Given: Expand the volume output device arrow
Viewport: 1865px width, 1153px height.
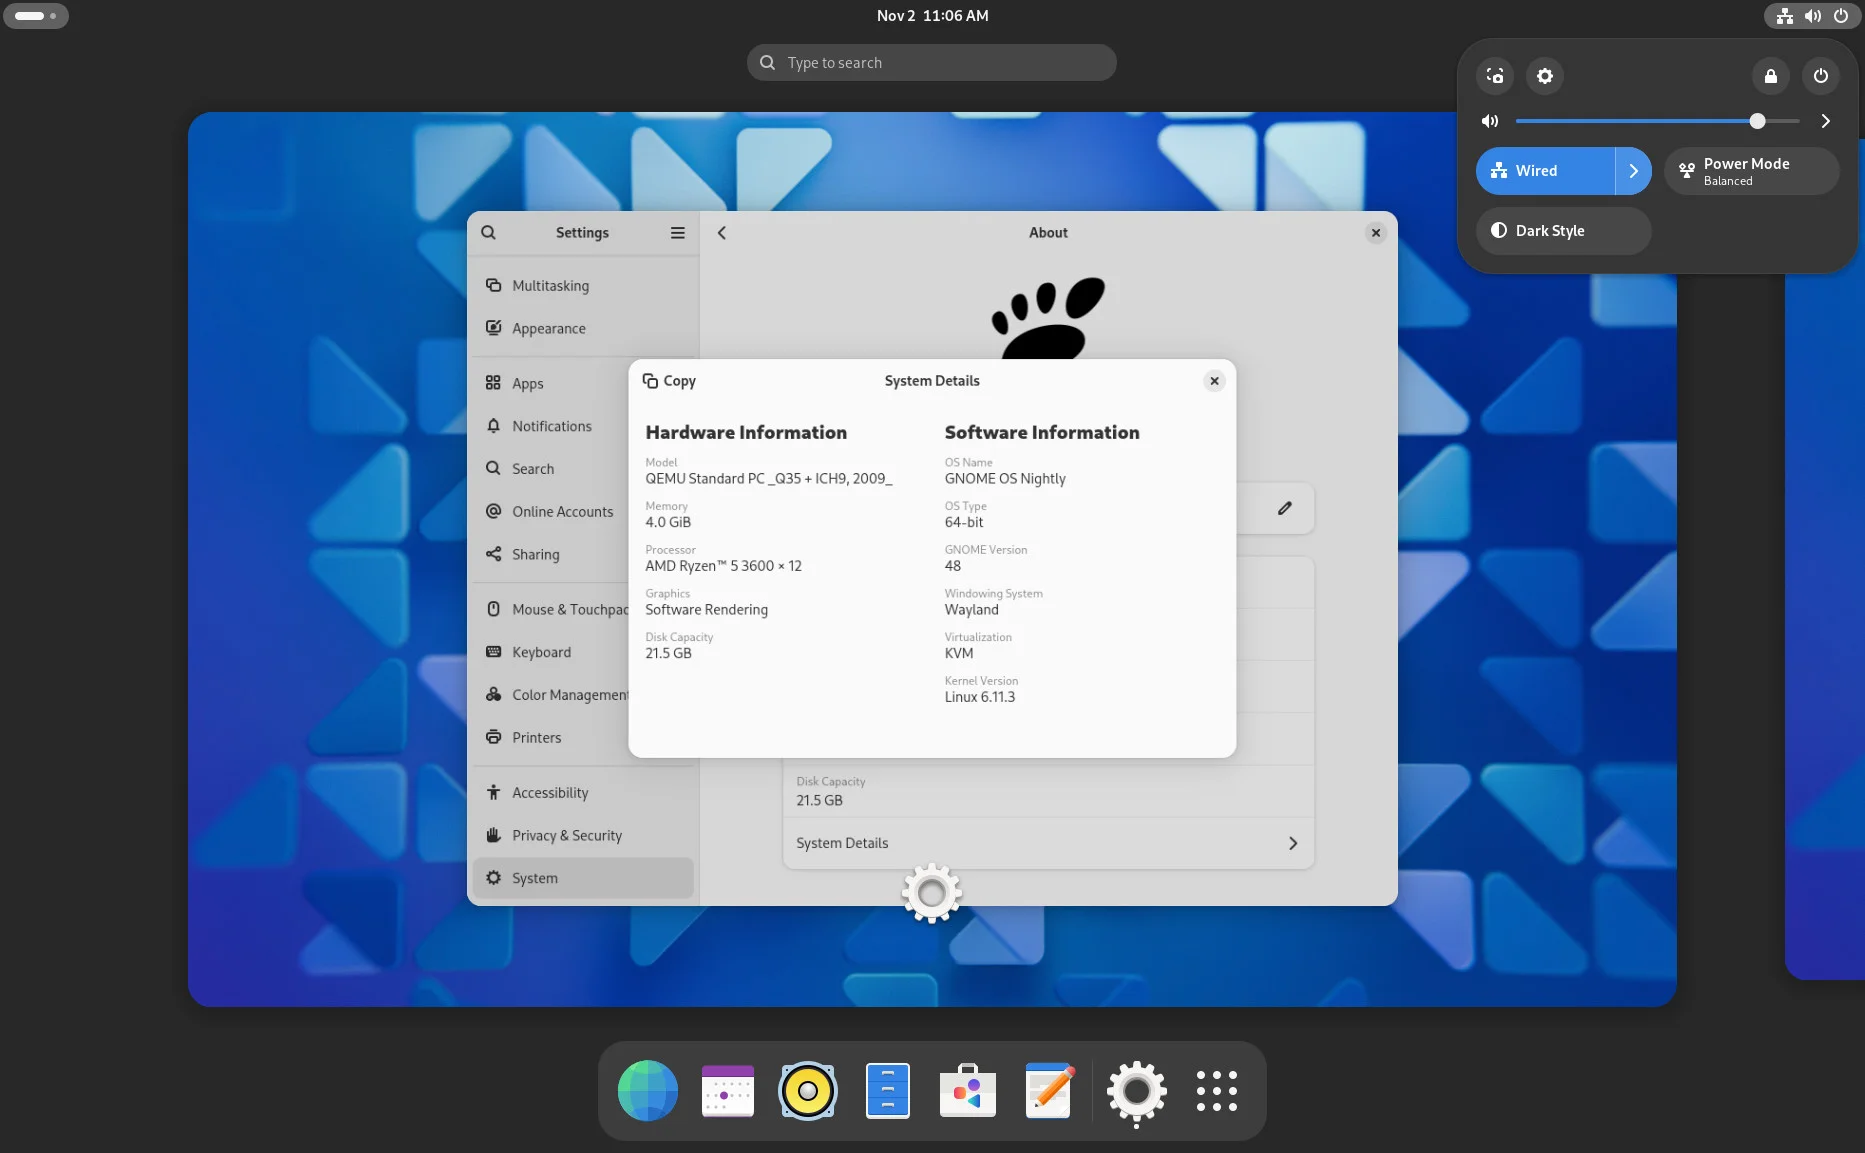Looking at the screenshot, I should pos(1825,121).
